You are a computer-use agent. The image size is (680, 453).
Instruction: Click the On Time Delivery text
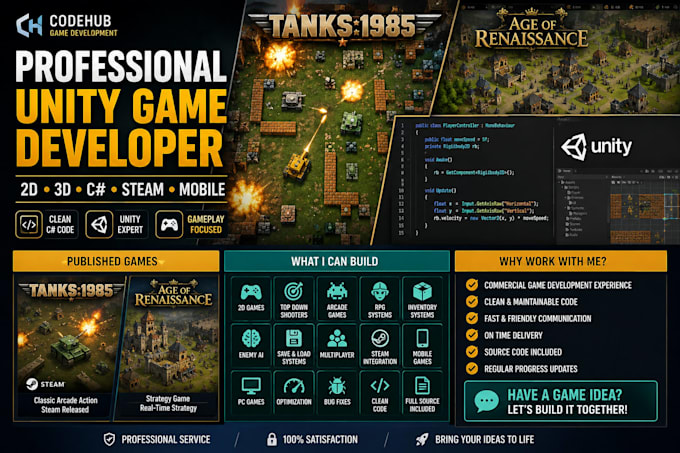(x=513, y=336)
